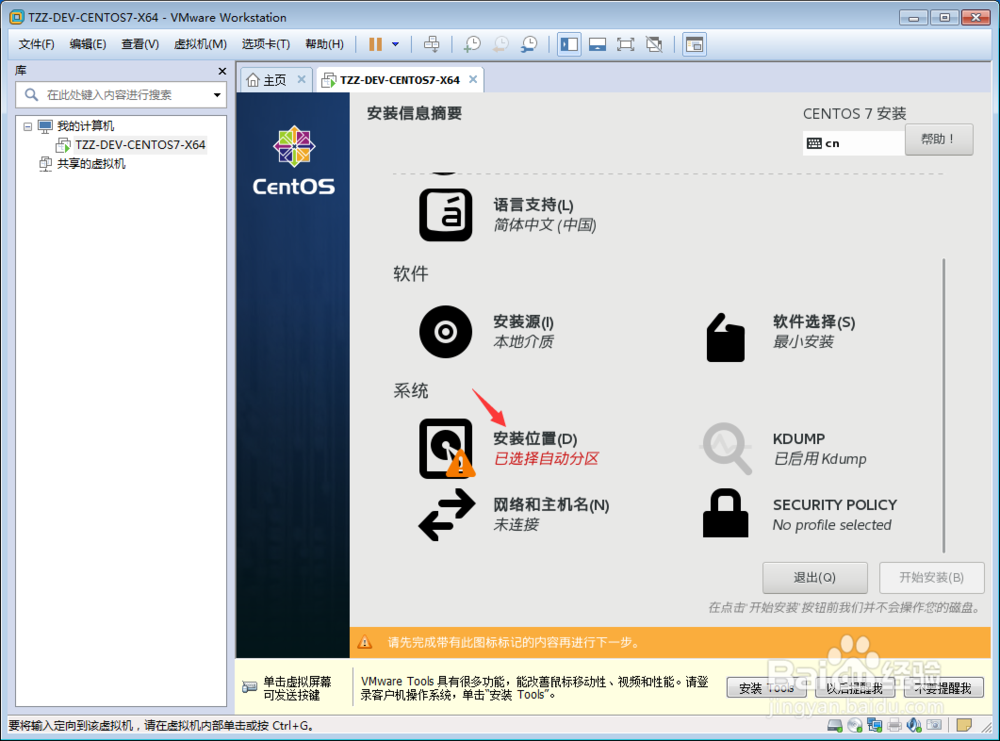Open 语言支持(L) language icon
Screen dimensions: 1000x741
click(446, 215)
